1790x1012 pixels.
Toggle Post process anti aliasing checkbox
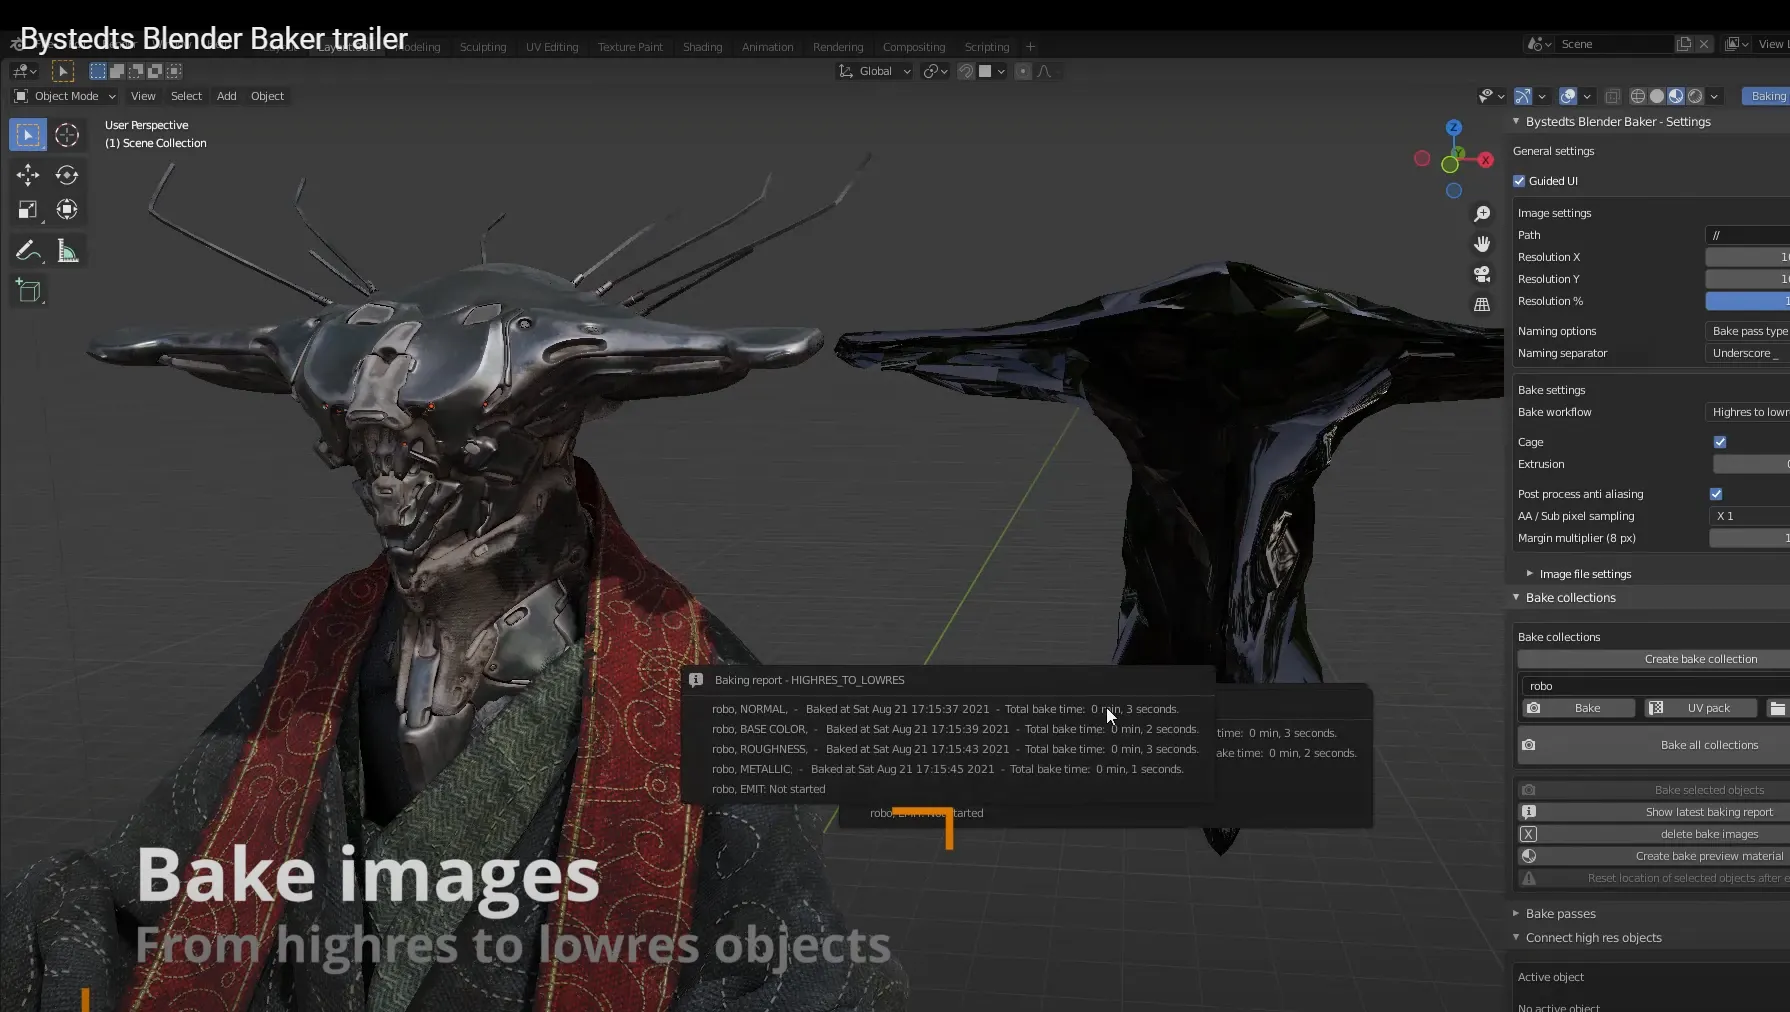pyautogui.click(x=1716, y=494)
